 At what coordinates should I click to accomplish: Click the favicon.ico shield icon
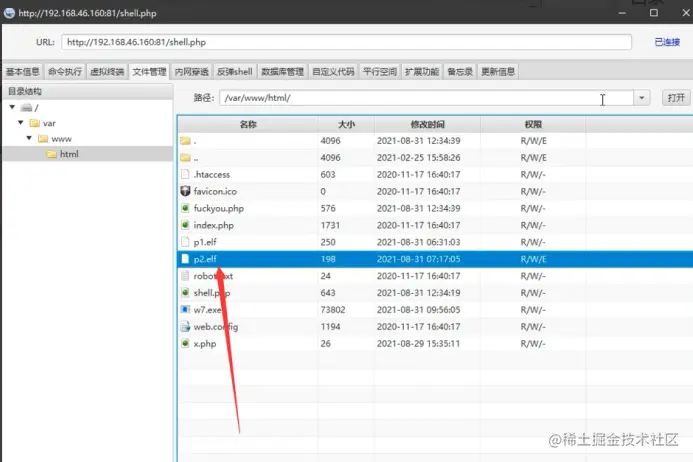click(185, 191)
